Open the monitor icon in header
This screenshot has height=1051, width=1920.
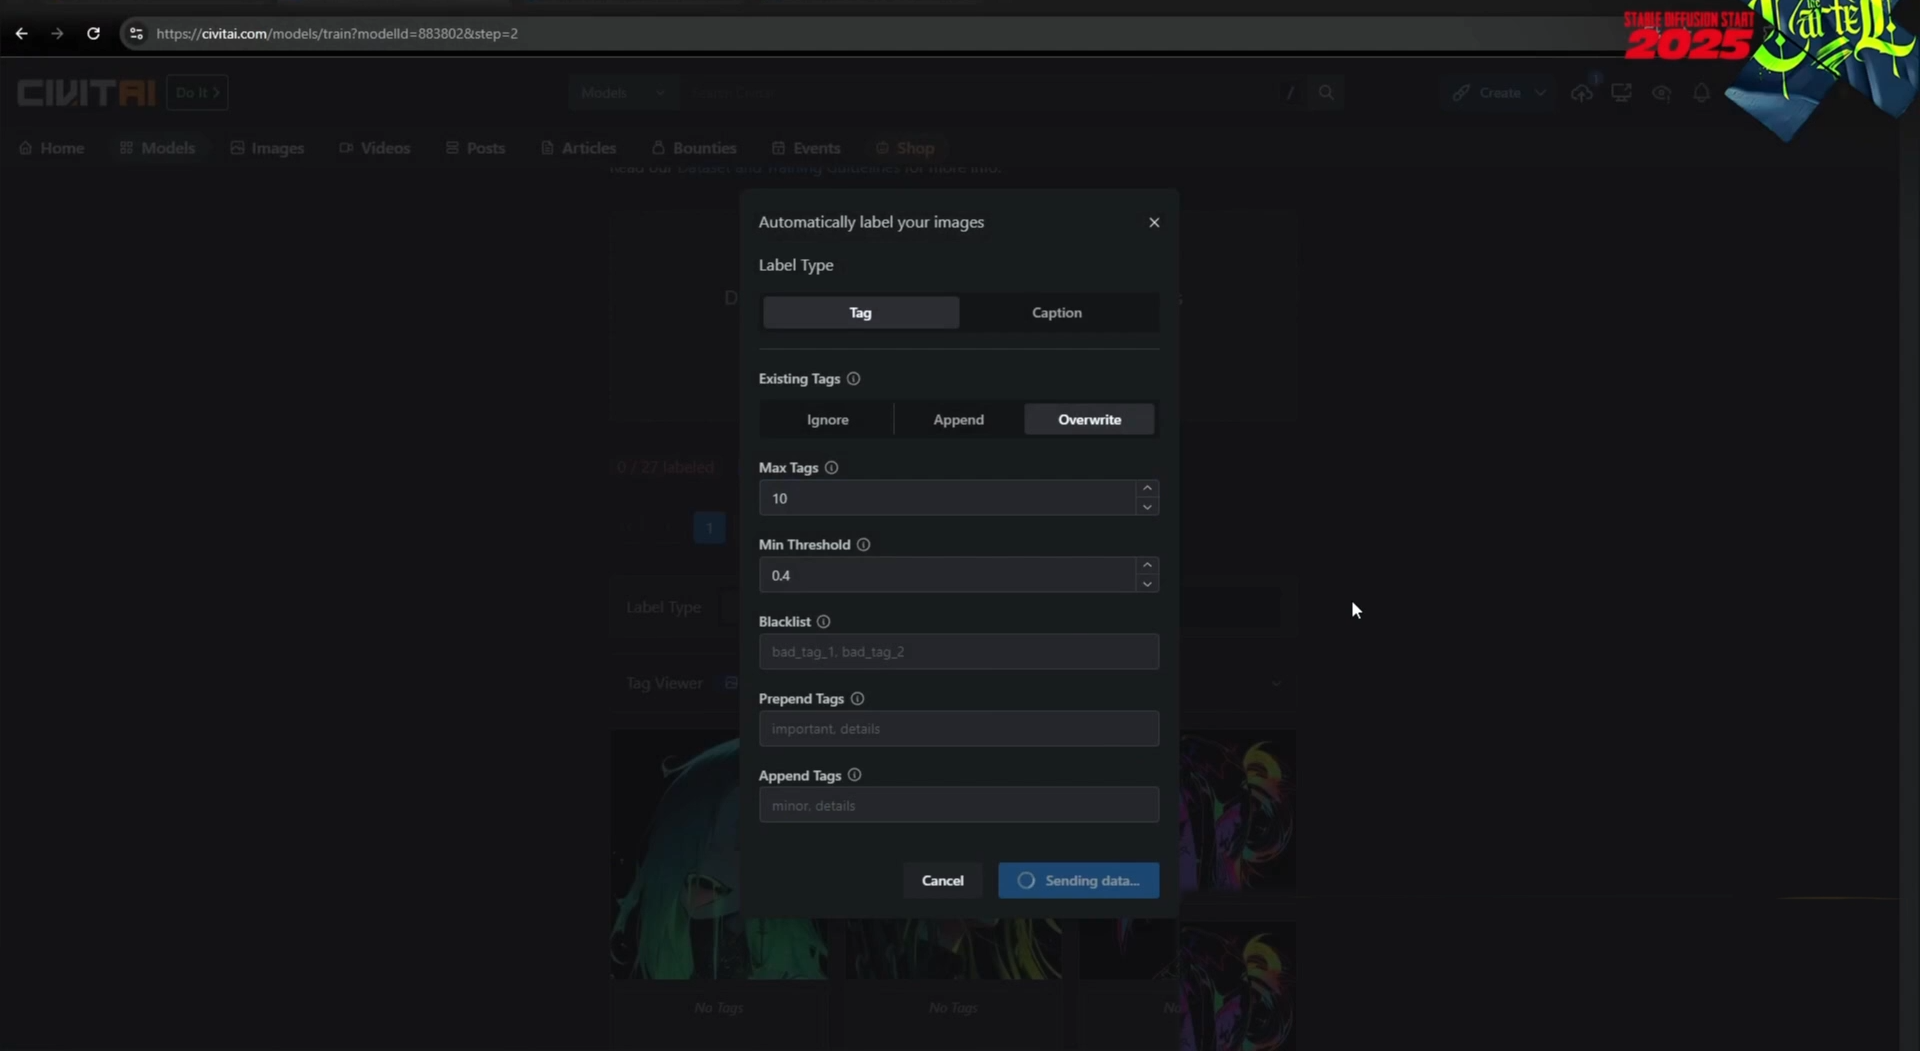[1621, 93]
